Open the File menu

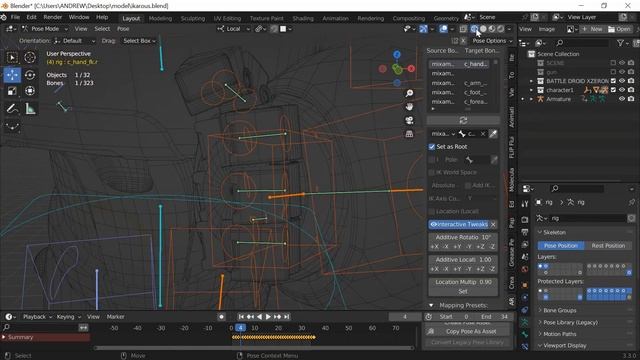point(15,17)
